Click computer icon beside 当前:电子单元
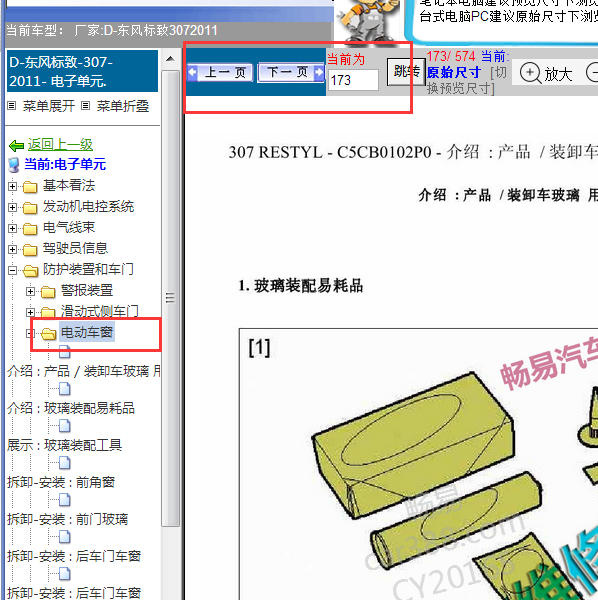 [x=14, y=165]
